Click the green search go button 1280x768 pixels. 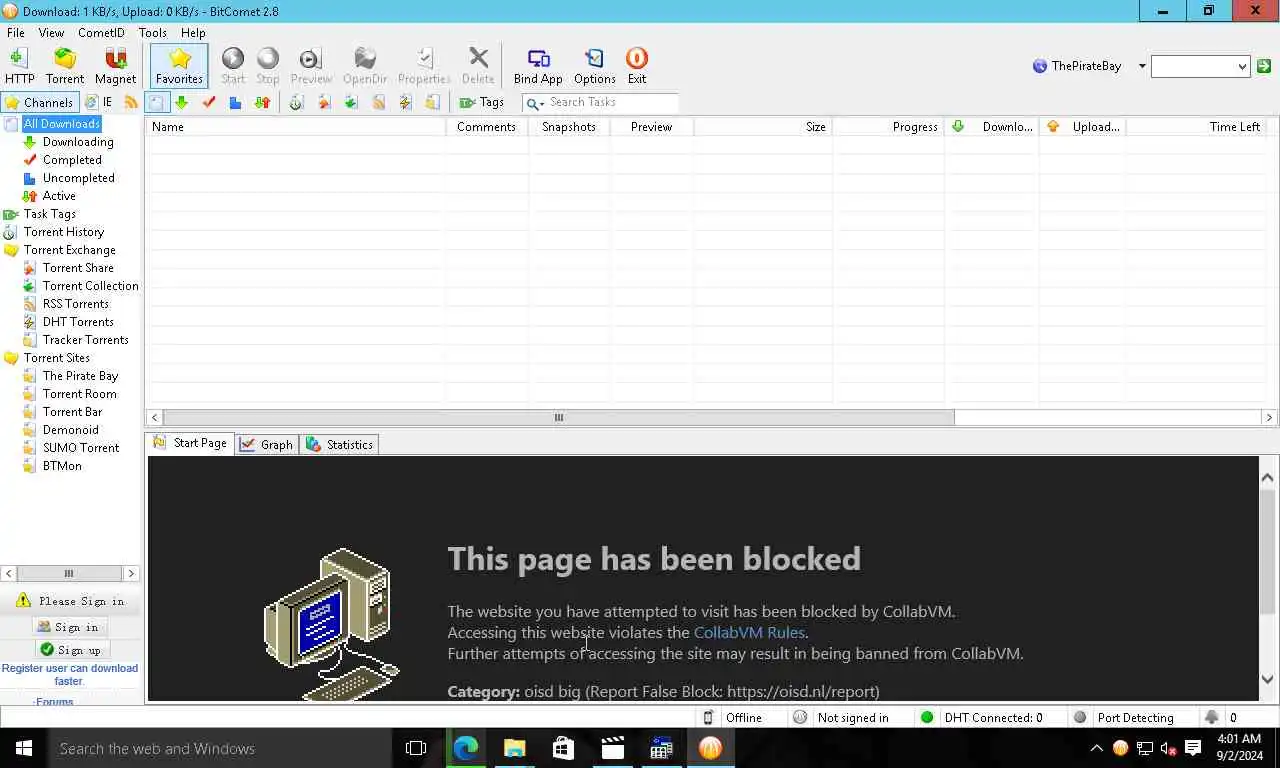1264,66
